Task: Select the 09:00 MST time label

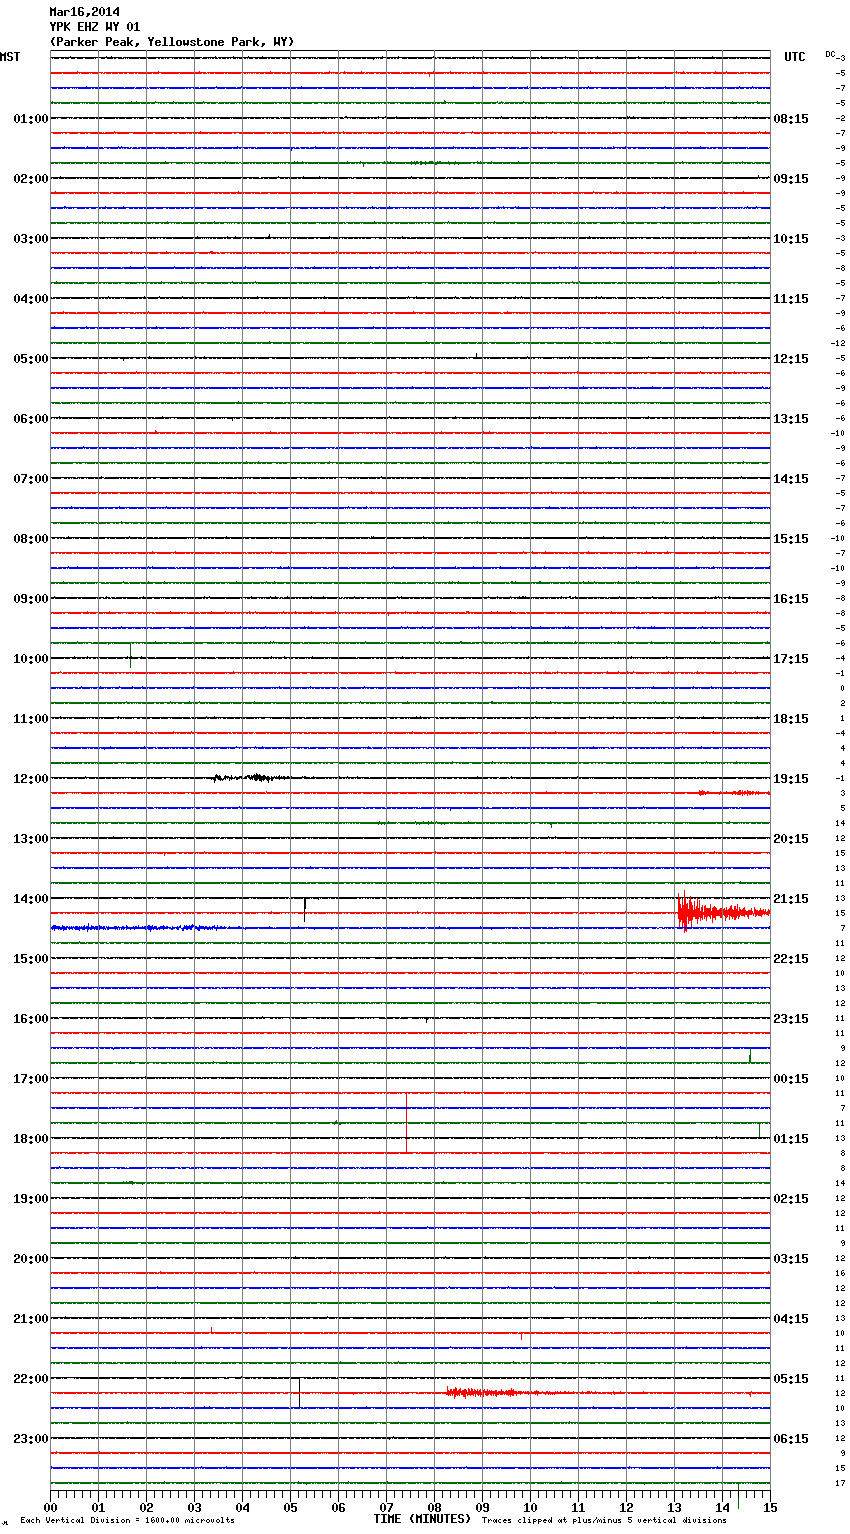Action: click(x=30, y=599)
